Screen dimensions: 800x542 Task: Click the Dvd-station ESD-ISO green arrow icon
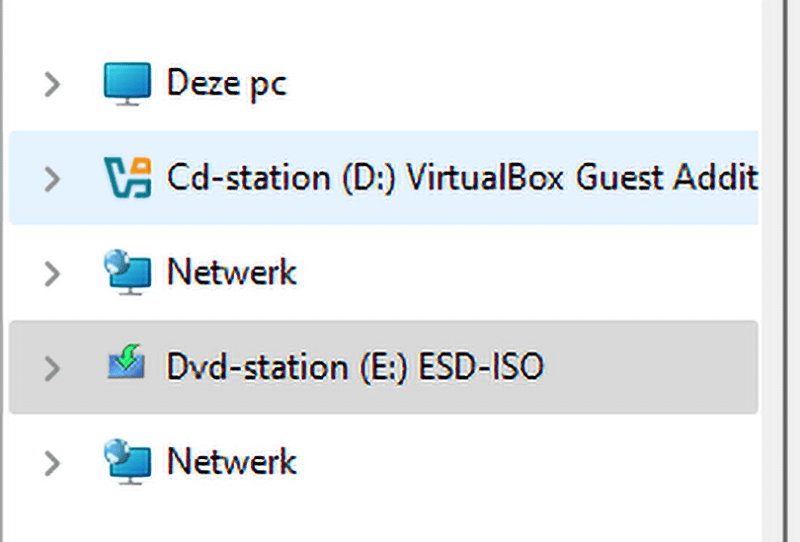click(127, 366)
